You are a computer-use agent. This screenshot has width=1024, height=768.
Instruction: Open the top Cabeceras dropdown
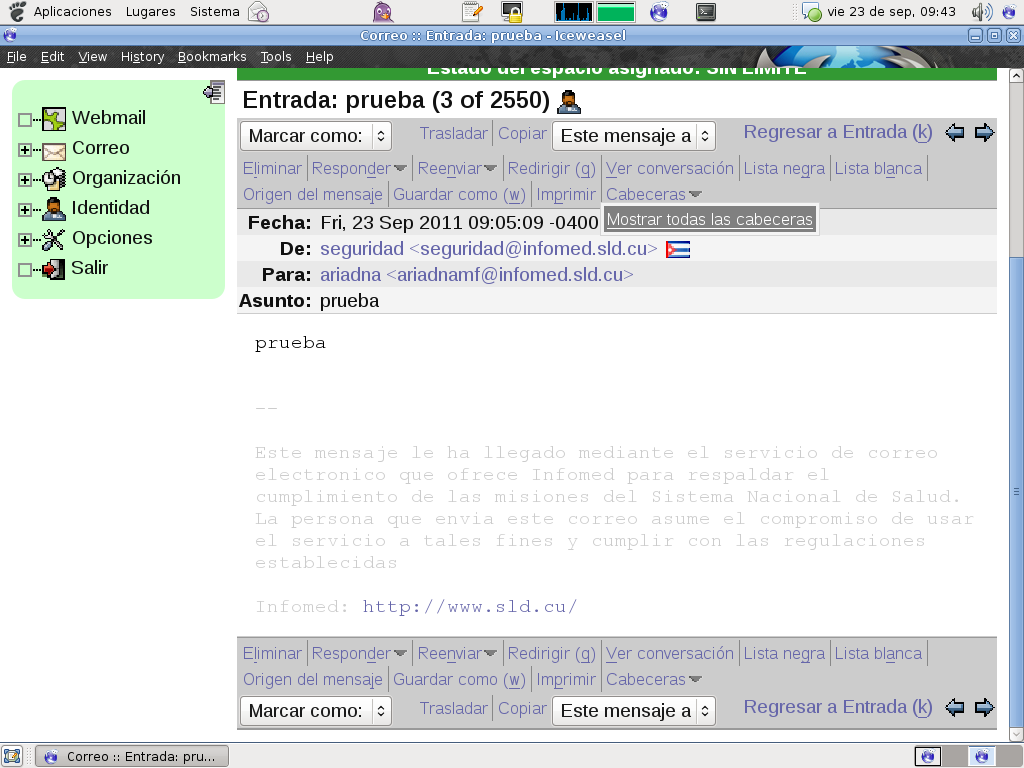(654, 195)
